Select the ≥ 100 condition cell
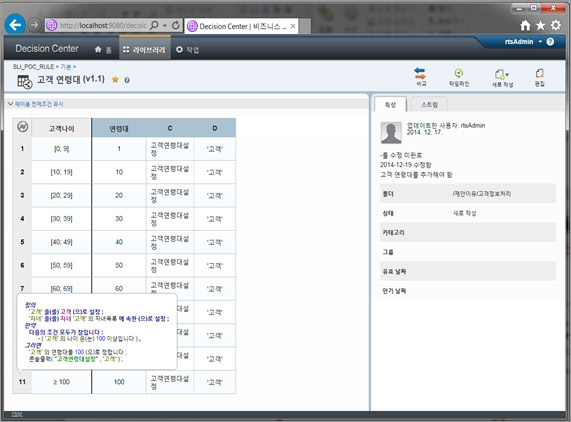 61,382
